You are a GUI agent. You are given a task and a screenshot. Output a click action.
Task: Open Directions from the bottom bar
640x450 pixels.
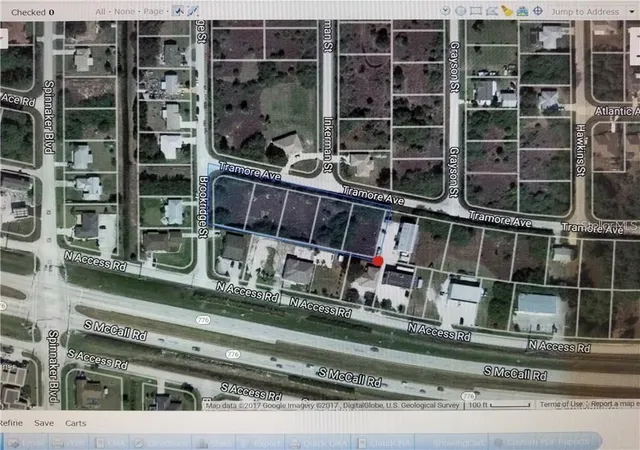click(x=162, y=443)
